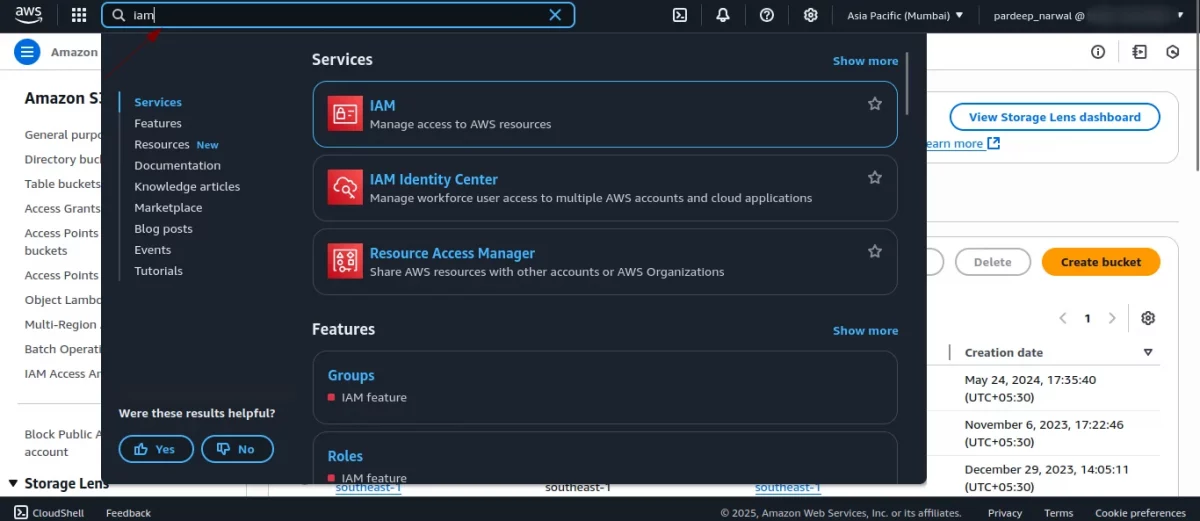Open Terms footer link

[x=1058, y=513]
